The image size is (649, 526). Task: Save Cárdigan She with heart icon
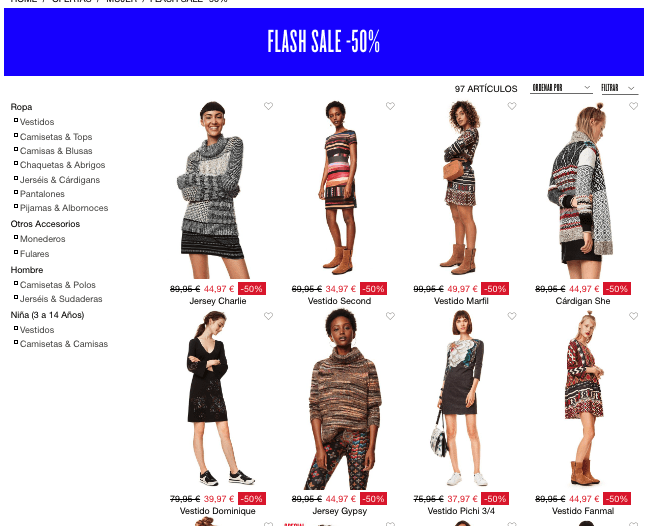633,106
